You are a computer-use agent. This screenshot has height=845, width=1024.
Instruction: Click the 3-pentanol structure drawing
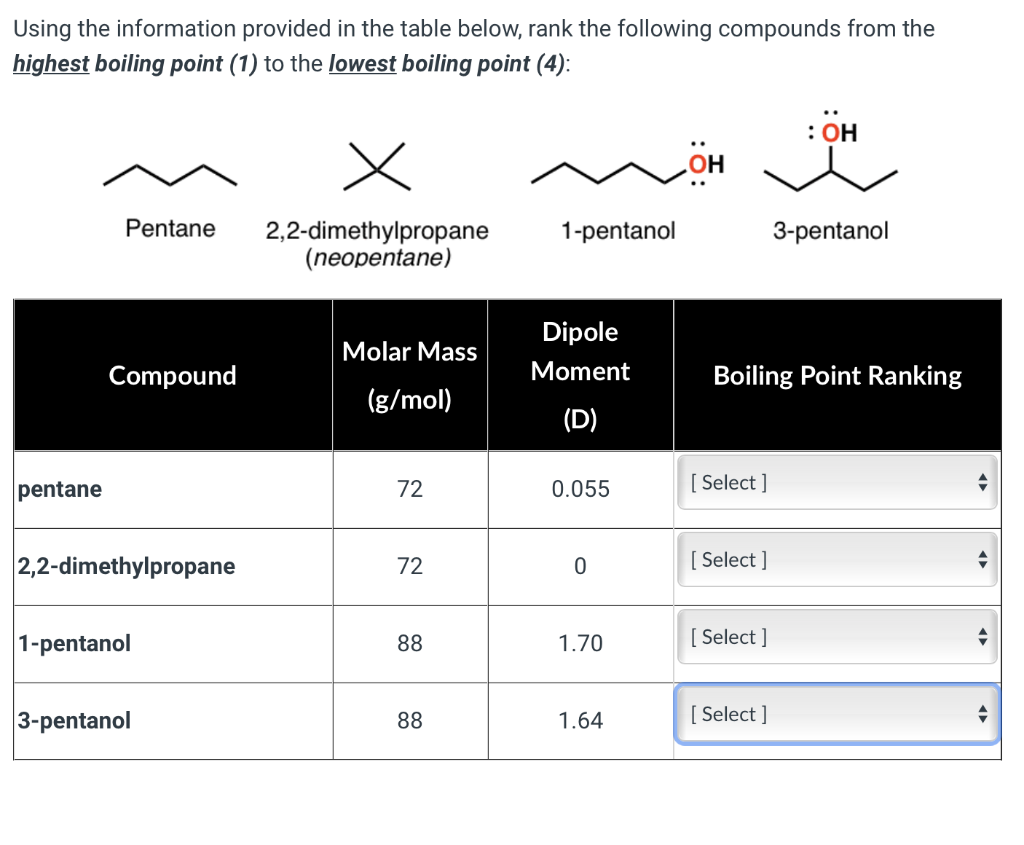pyautogui.click(x=831, y=151)
